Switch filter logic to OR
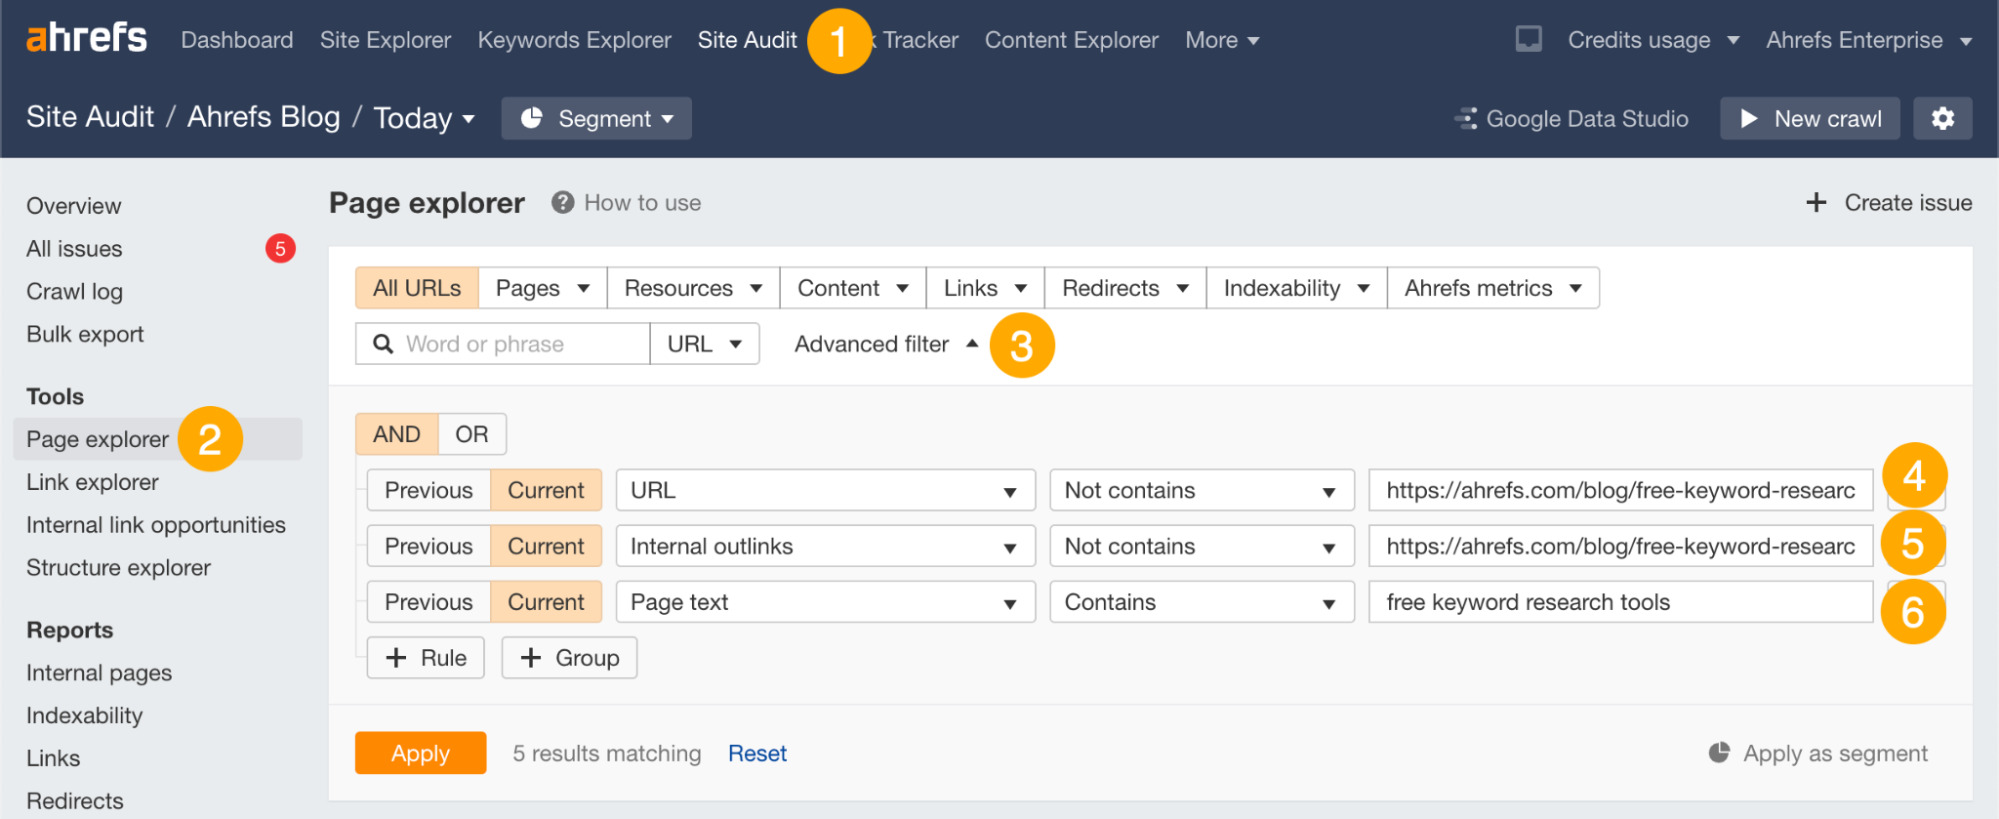This screenshot has height=819, width=1999. (472, 434)
